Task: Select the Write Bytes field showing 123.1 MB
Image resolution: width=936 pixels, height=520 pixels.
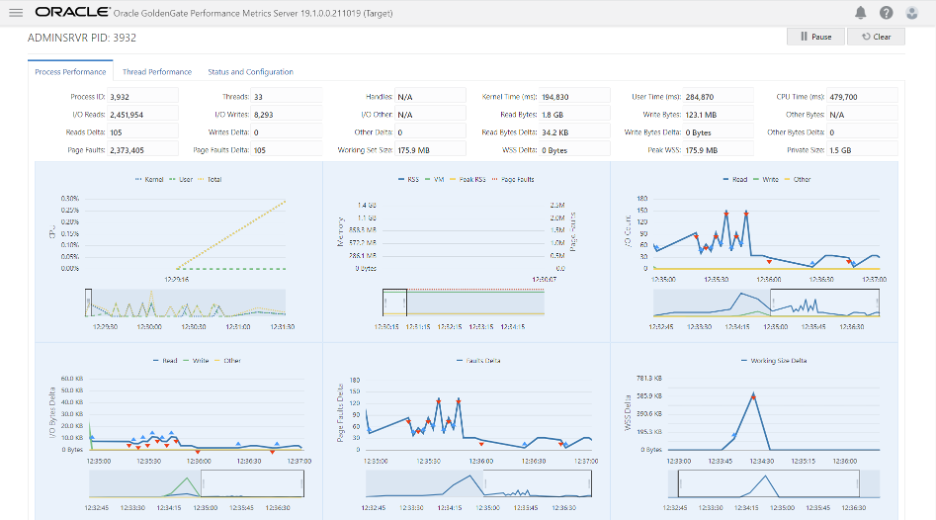Action: click(718, 114)
